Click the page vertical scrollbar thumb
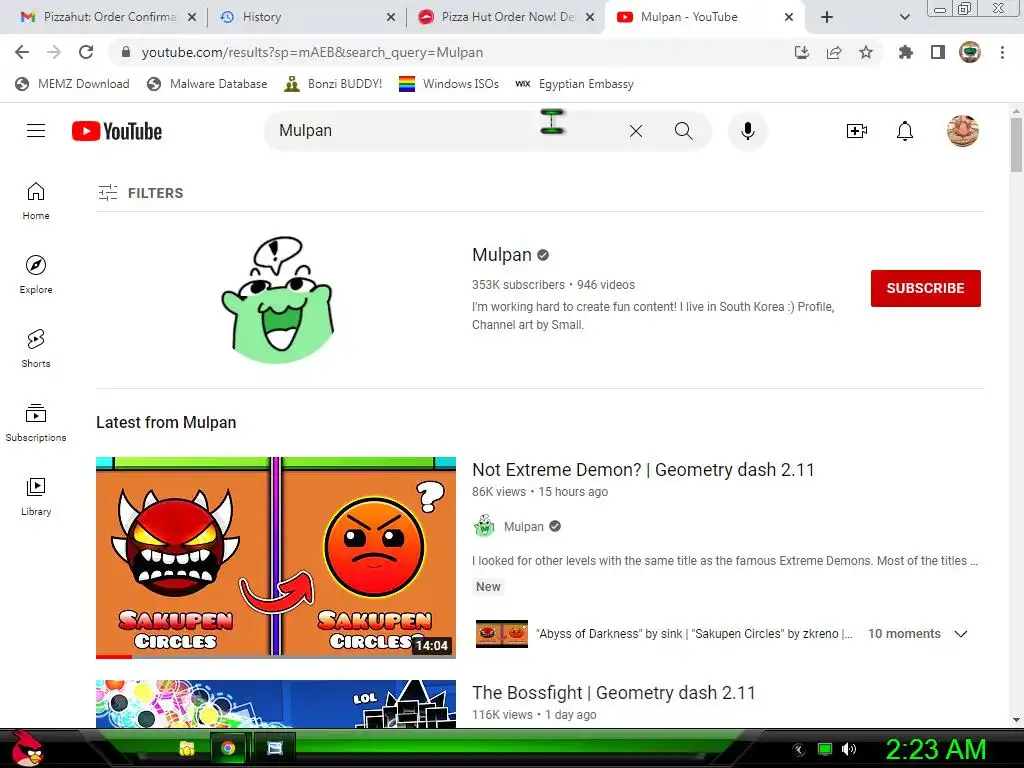Screen dimensions: 1024x768 [1016, 144]
